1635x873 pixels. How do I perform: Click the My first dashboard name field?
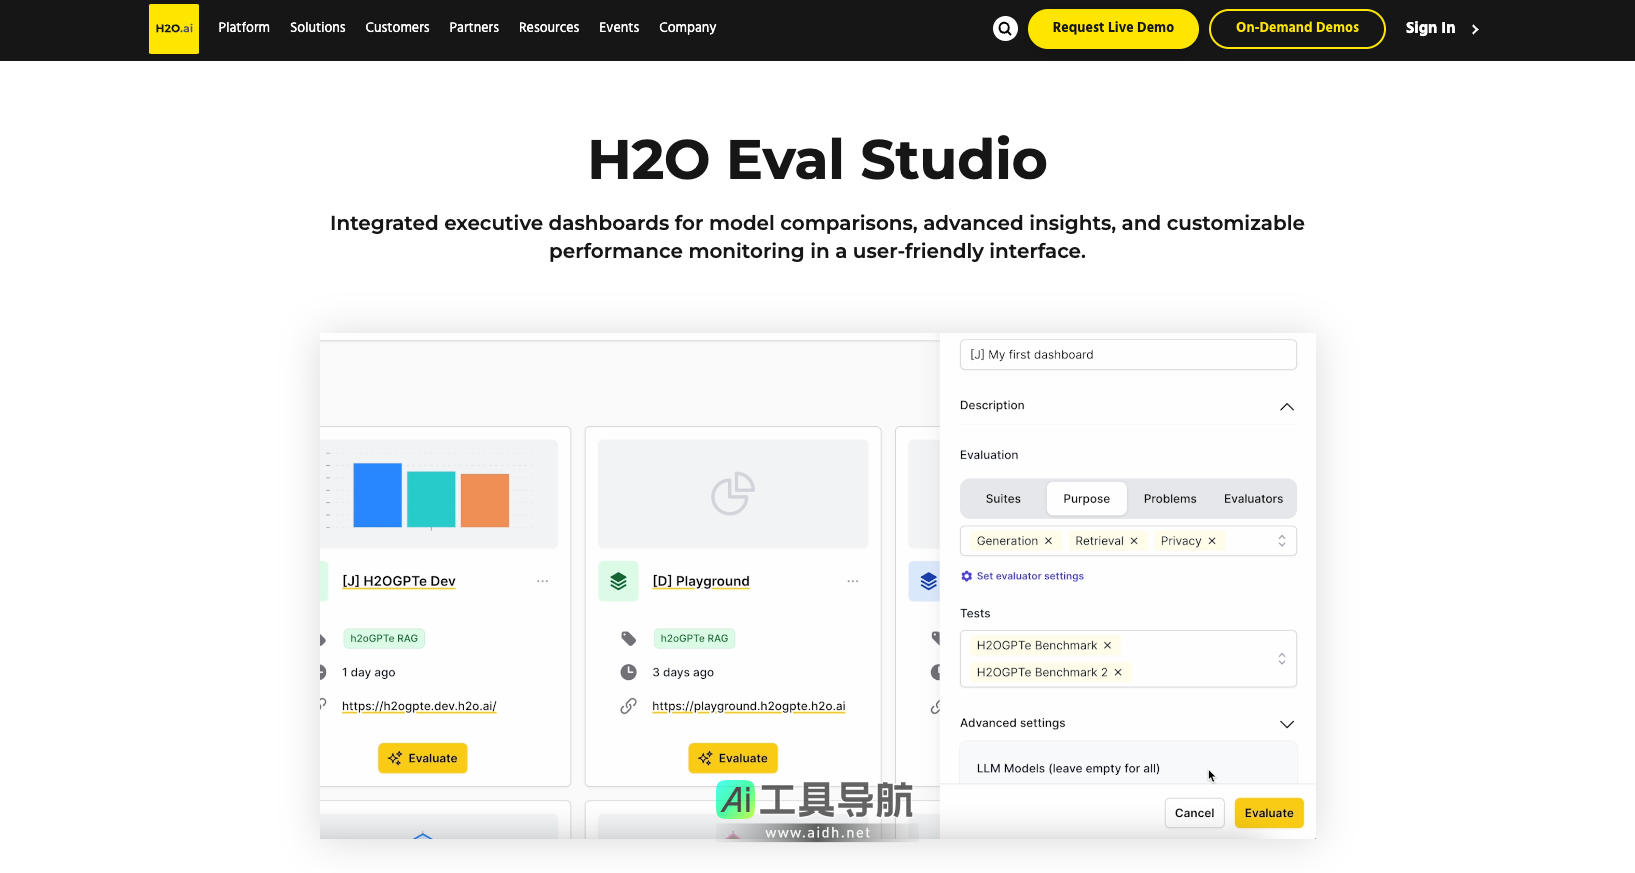pos(1128,355)
